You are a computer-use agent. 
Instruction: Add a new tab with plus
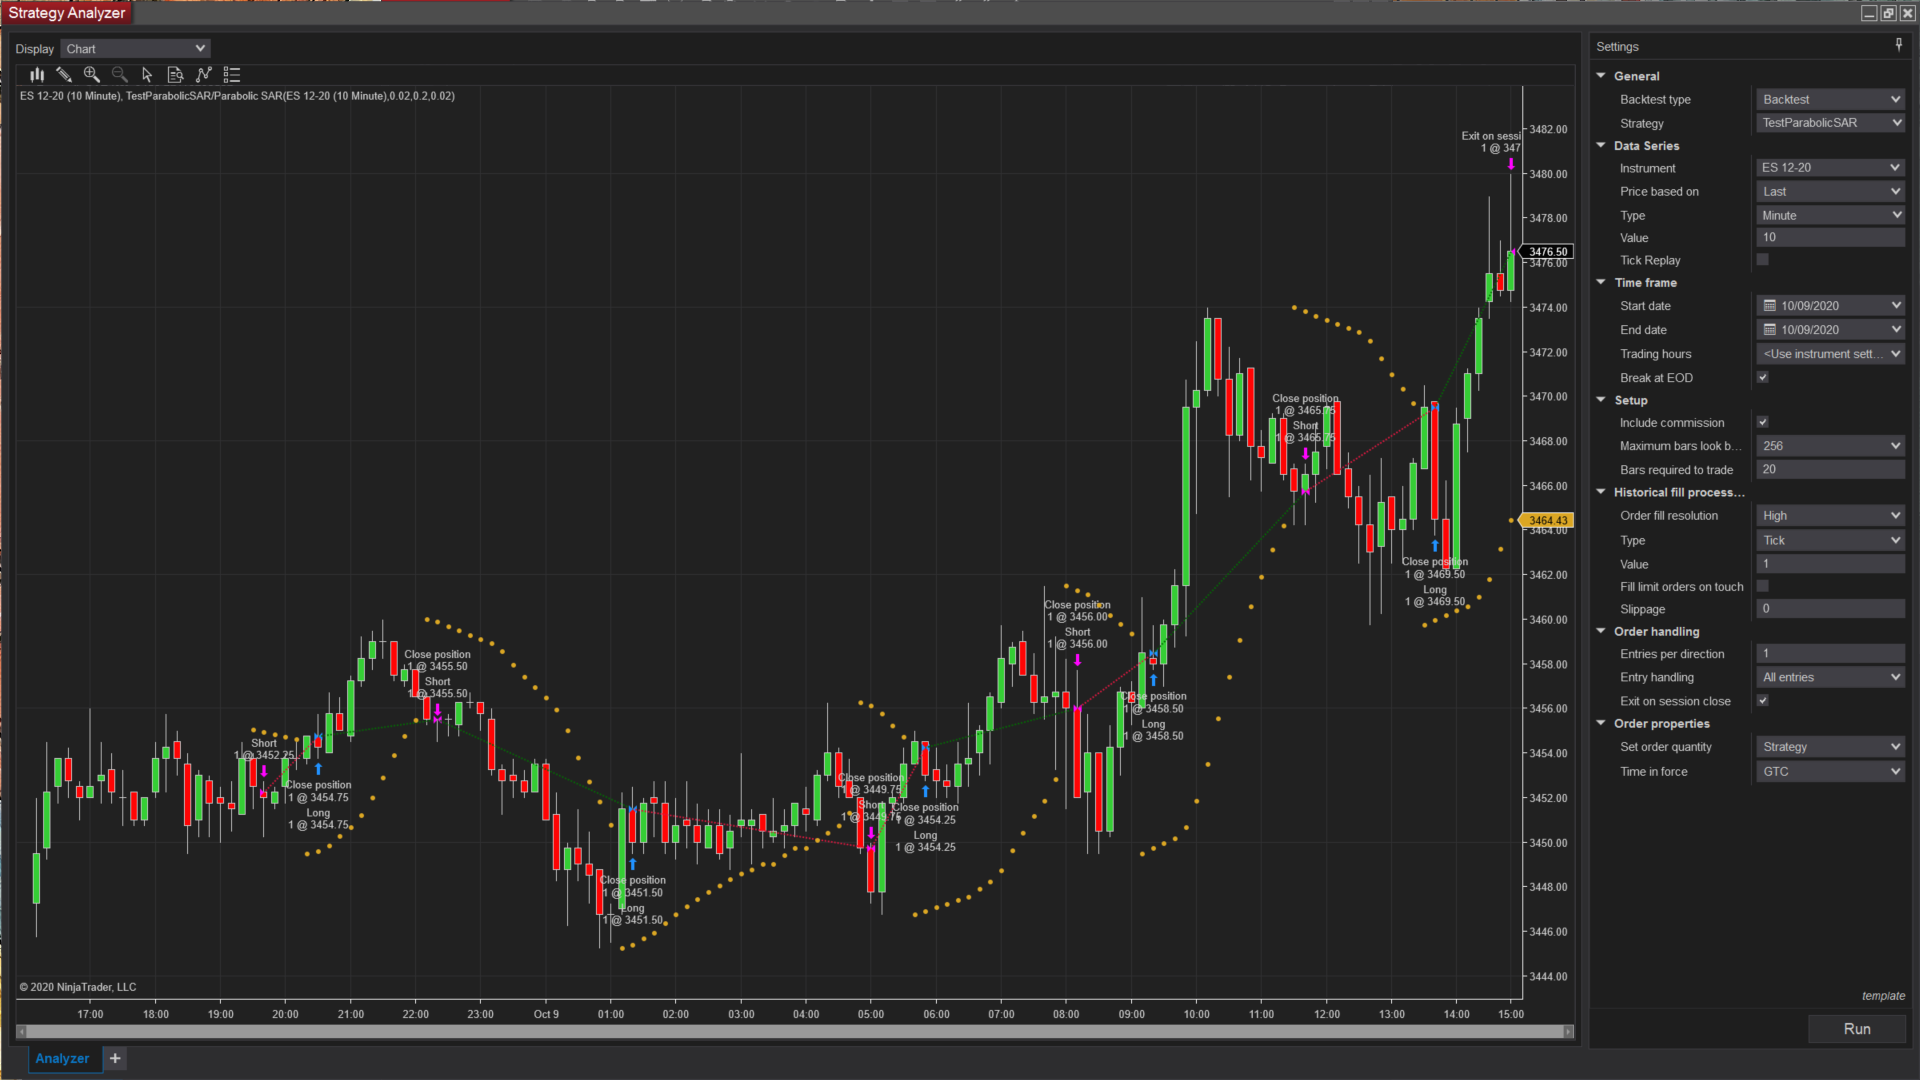pyautogui.click(x=115, y=1058)
